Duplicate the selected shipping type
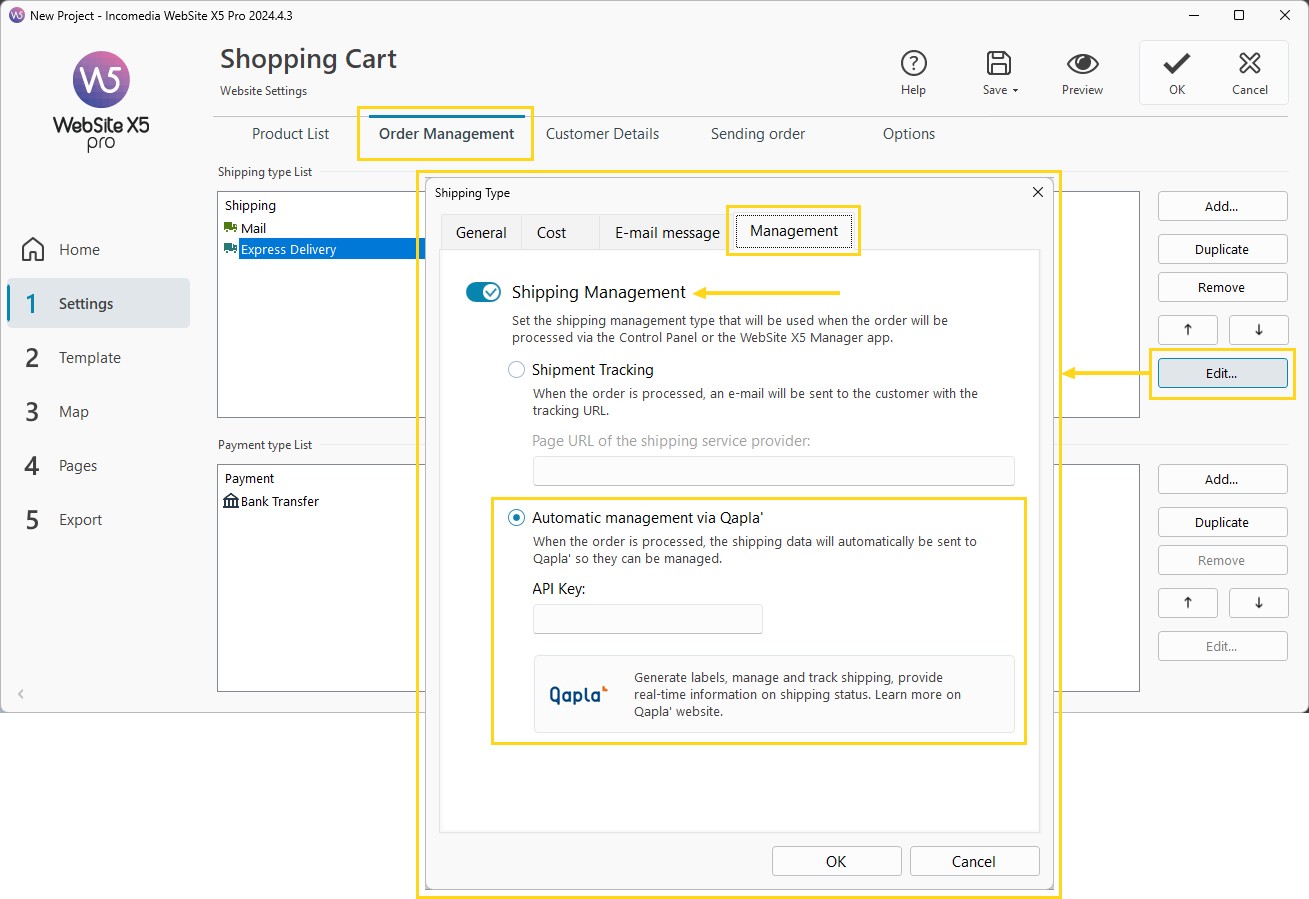The width and height of the screenshot is (1309, 899). tap(1222, 249)
